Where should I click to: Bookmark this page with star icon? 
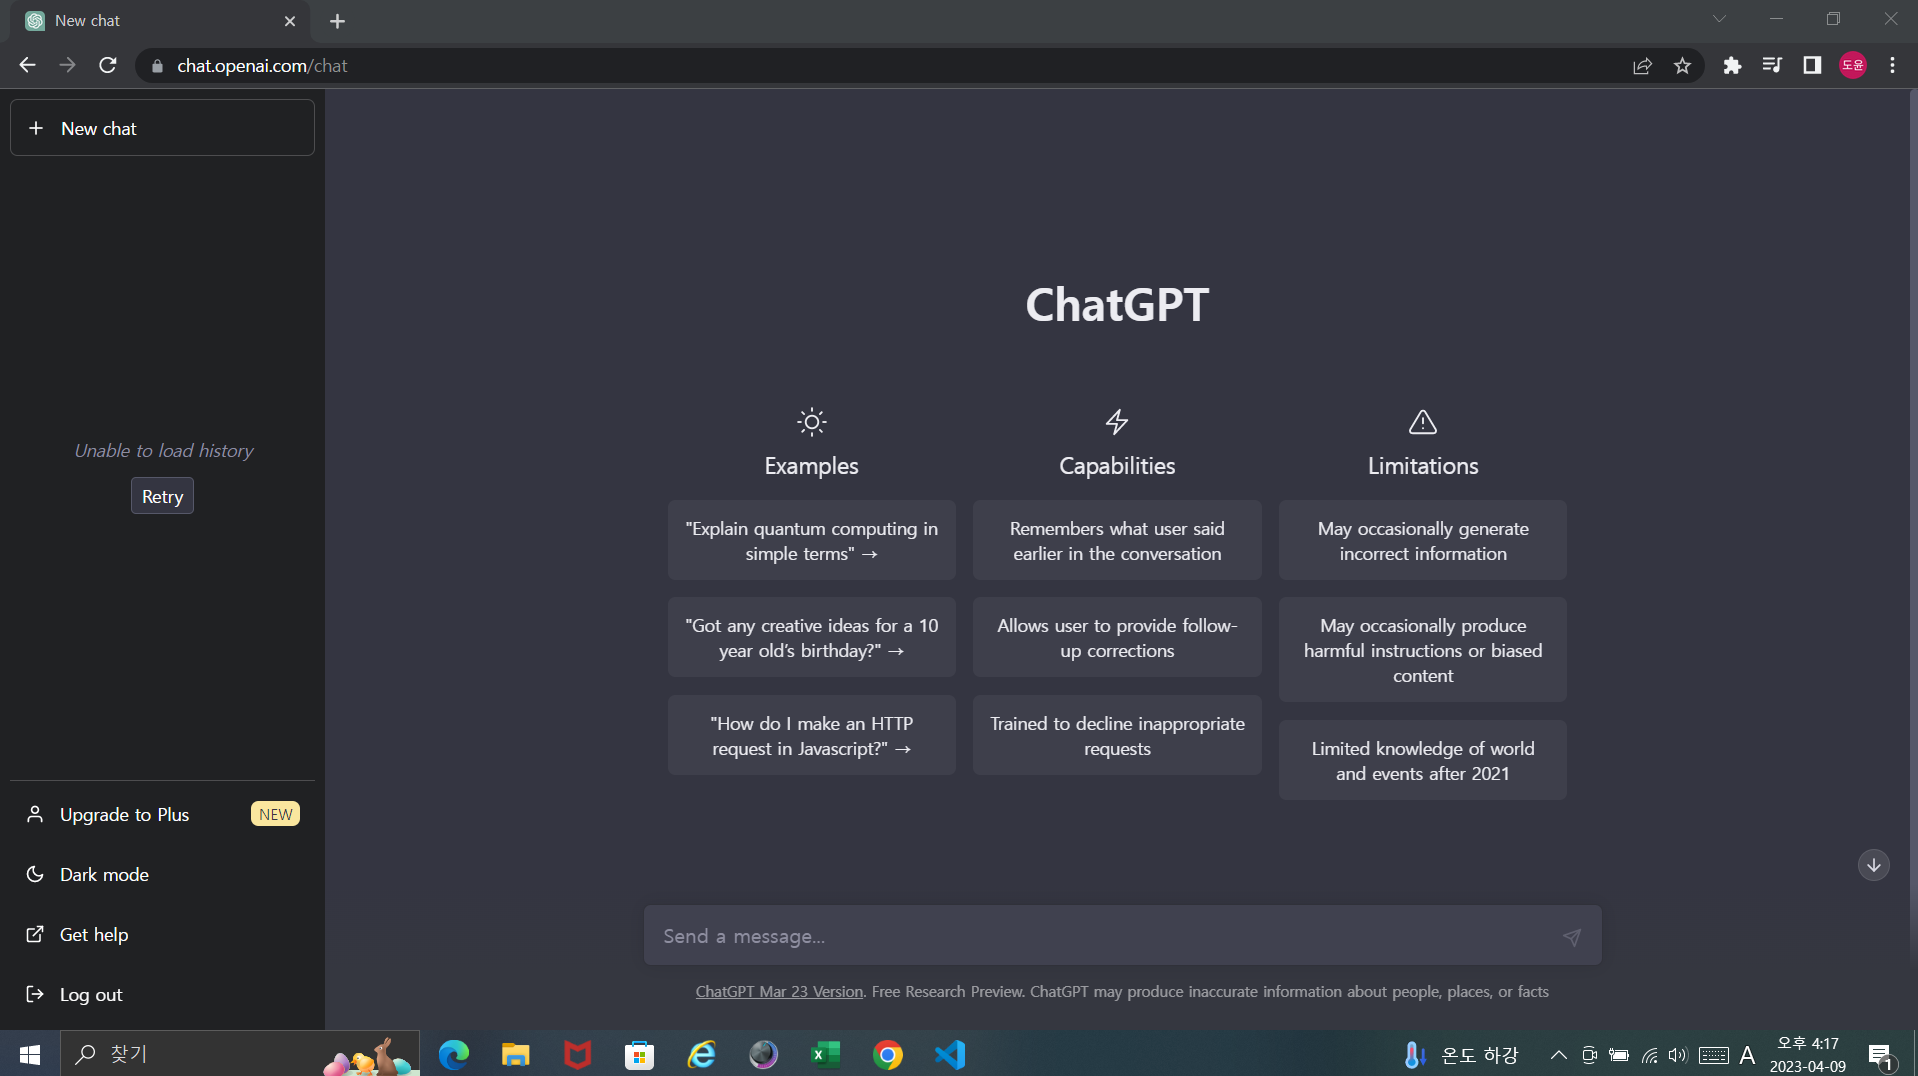[1682, 66]
